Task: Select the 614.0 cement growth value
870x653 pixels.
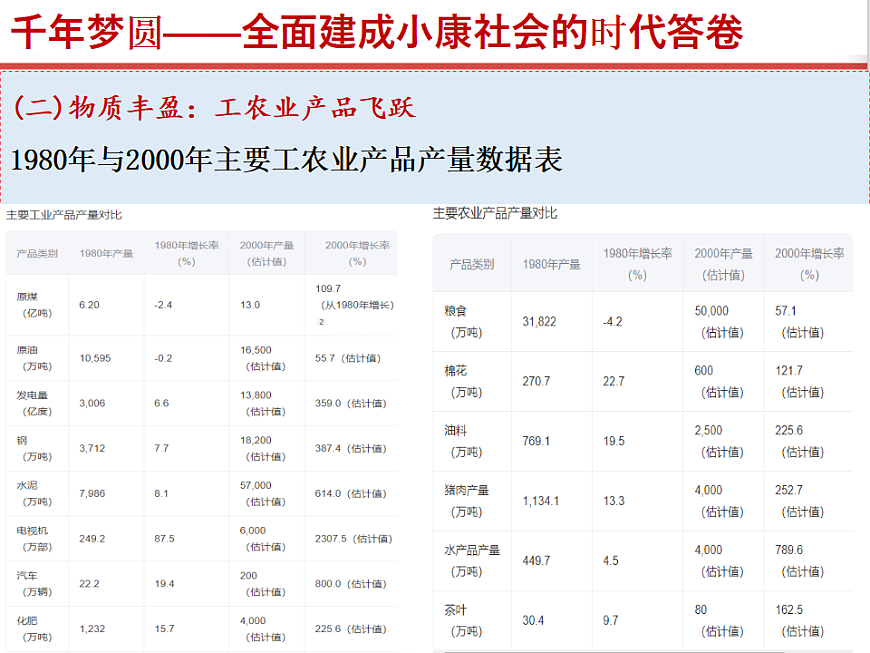Action: (328, 493)
